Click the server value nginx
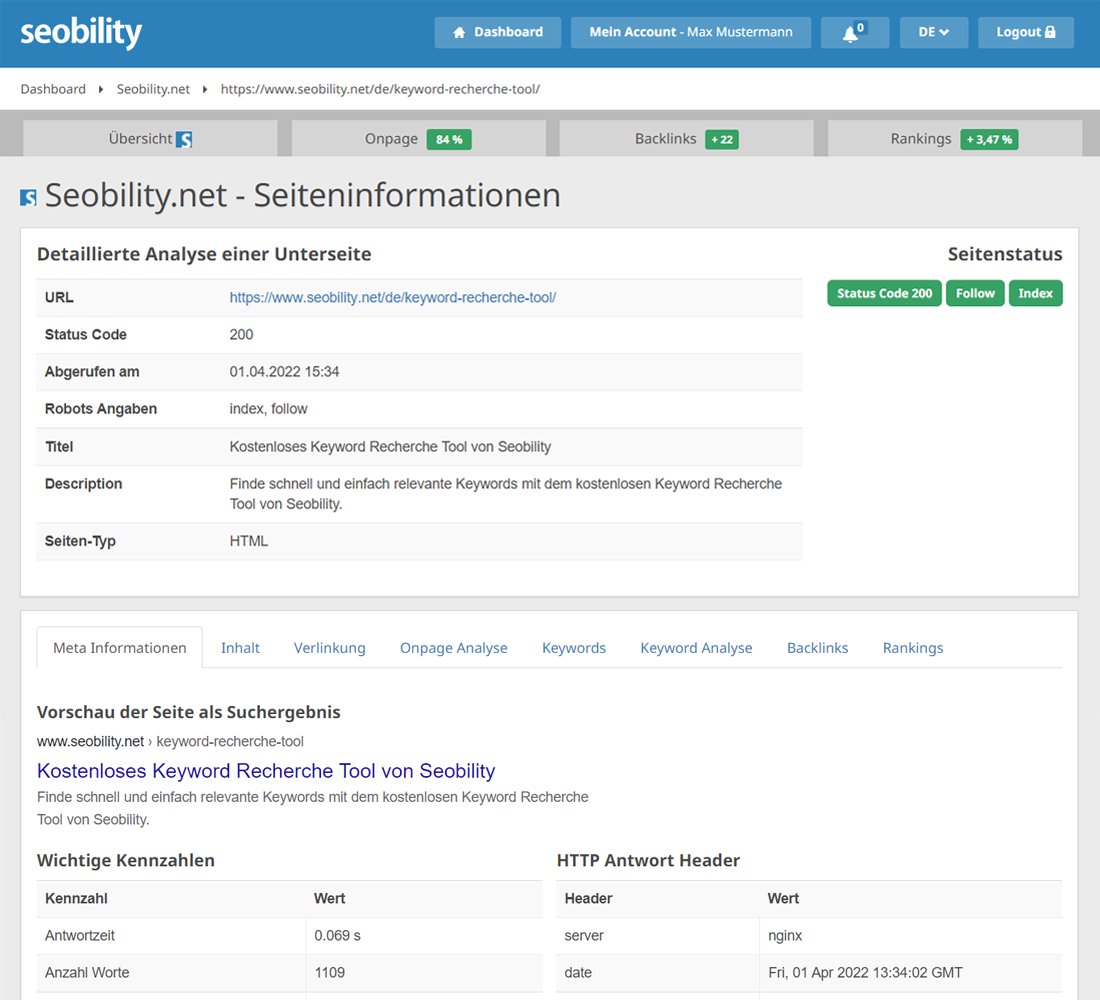Image resolution: width=1100 pixels, height=1000 pixels. click(x=784, y=935)
